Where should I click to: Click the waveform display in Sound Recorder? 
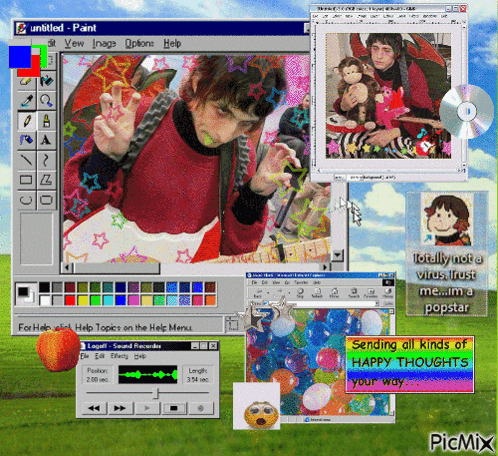(148, 375)
